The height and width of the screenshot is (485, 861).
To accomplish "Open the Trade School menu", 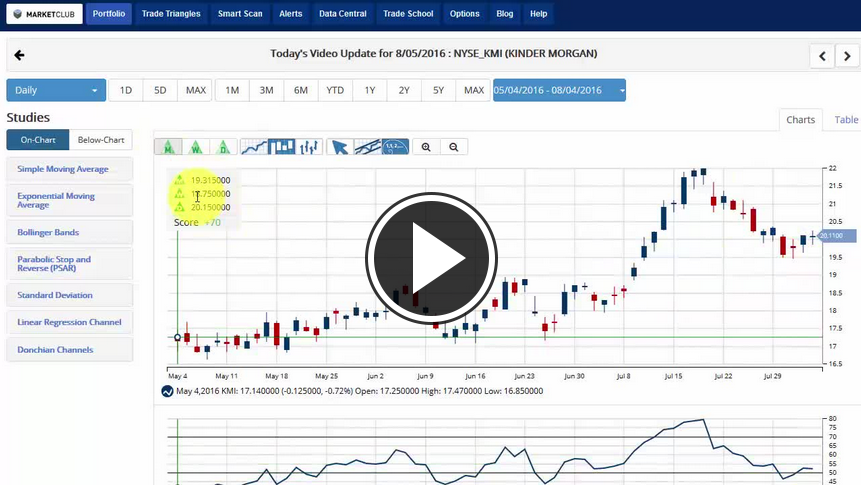I will 408,14.
